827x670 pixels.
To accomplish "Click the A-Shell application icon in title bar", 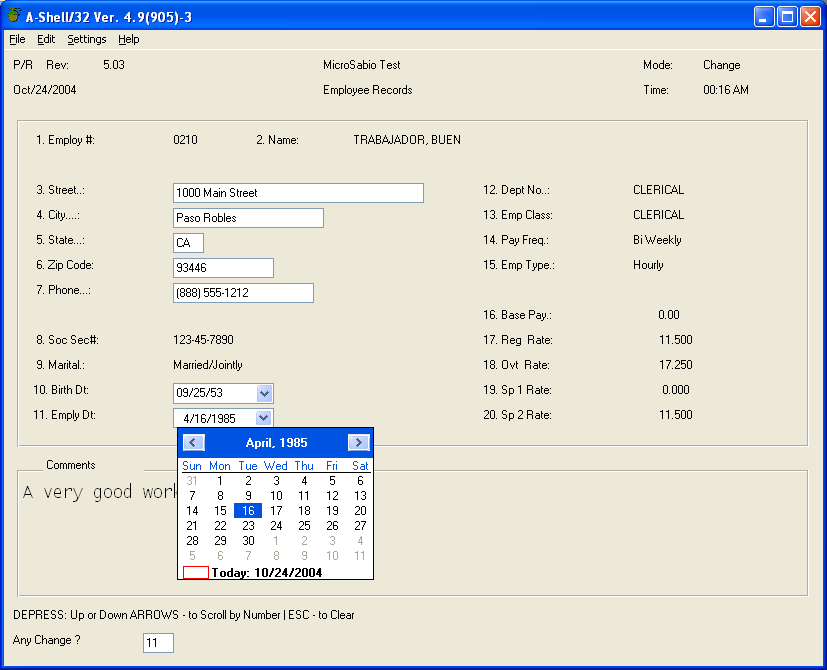I will pyautogui.click(x=14, y=16).
